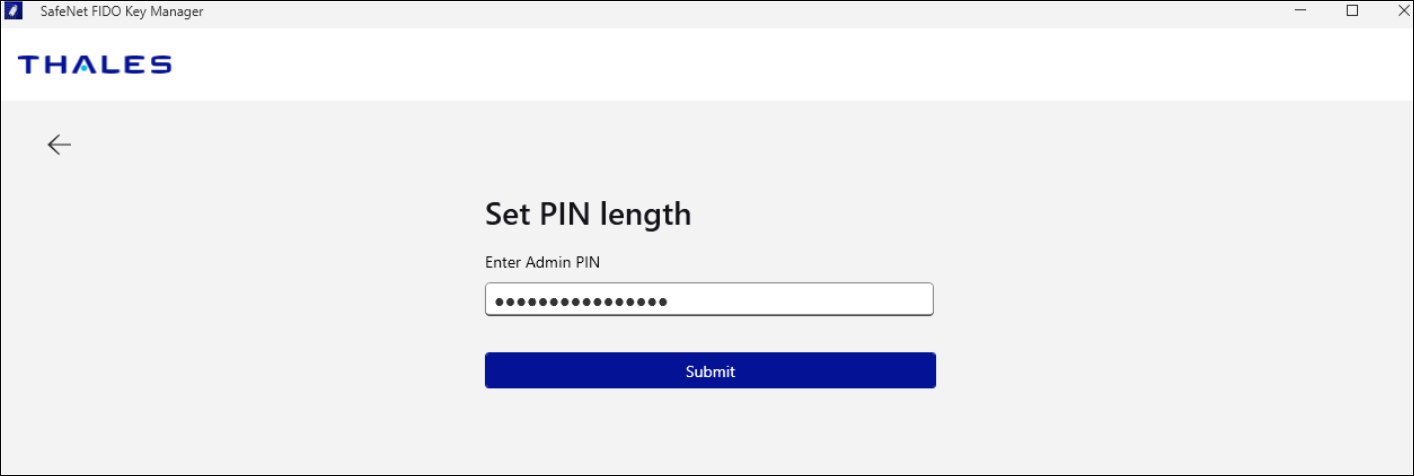The image size is (1414, 476).
Task: Click the last dot of the masked PIN
Action: coord(663,301)
